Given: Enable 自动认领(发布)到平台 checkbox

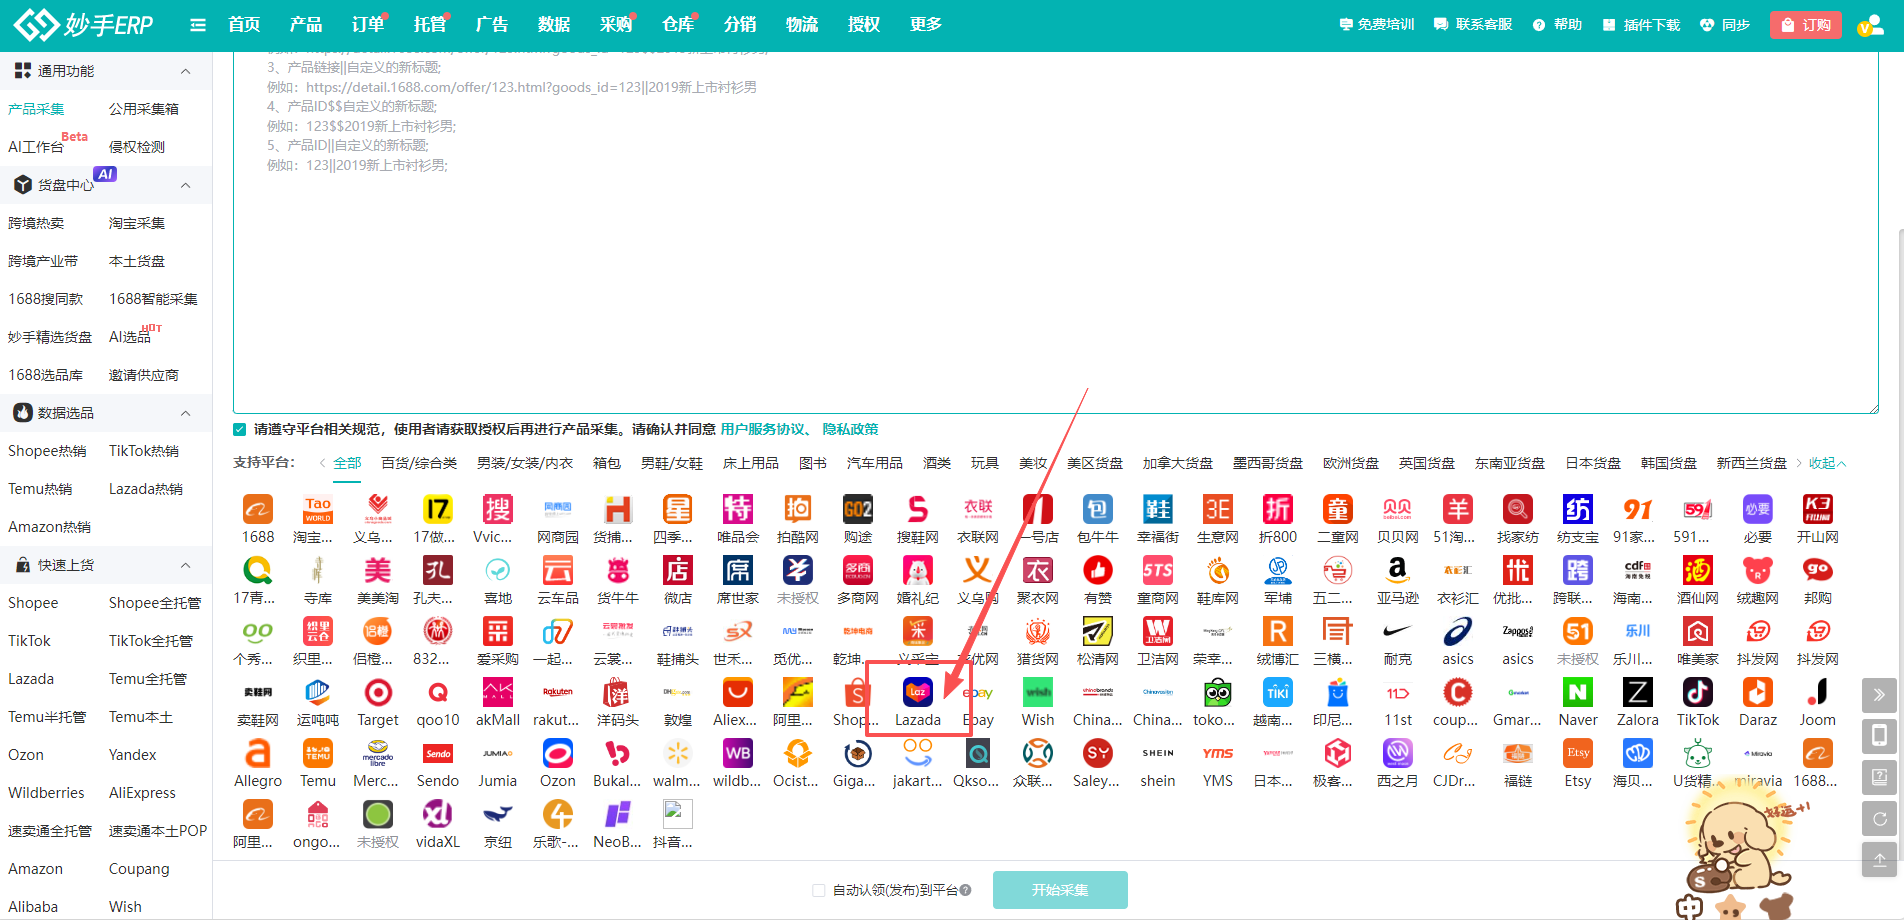Looking at the screenshot, I should (819, 890).
